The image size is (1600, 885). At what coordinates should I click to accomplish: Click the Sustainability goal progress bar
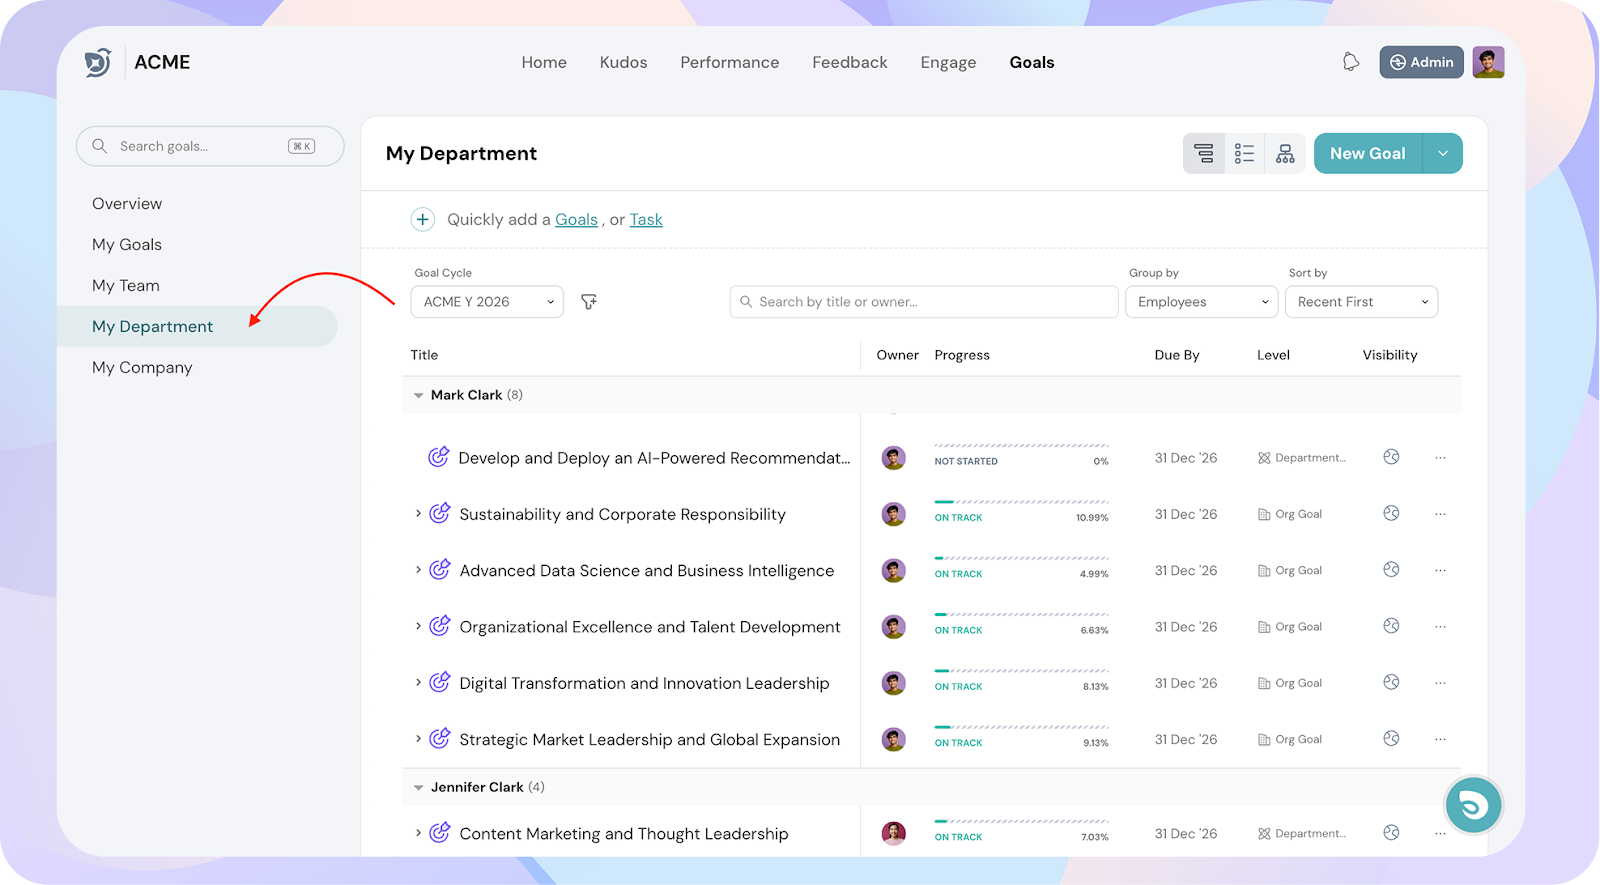coord(1021,502)
